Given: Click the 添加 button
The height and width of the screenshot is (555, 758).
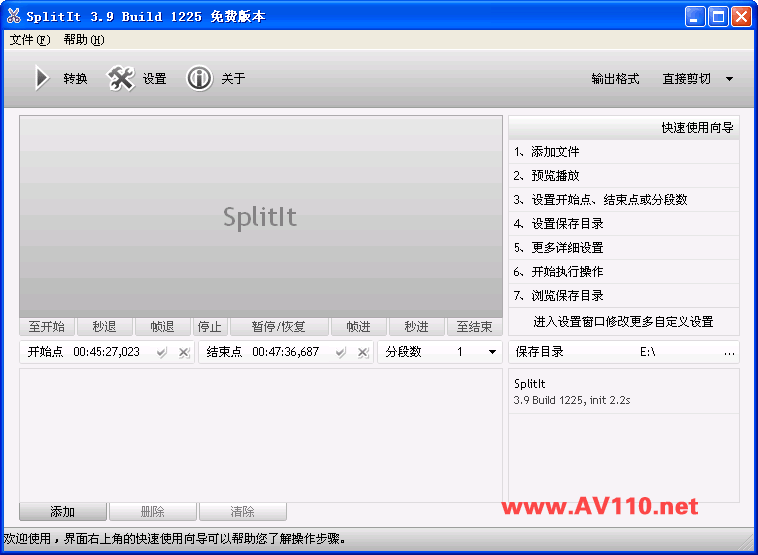Looking at the screenshot, I should (x=63, y=511).
